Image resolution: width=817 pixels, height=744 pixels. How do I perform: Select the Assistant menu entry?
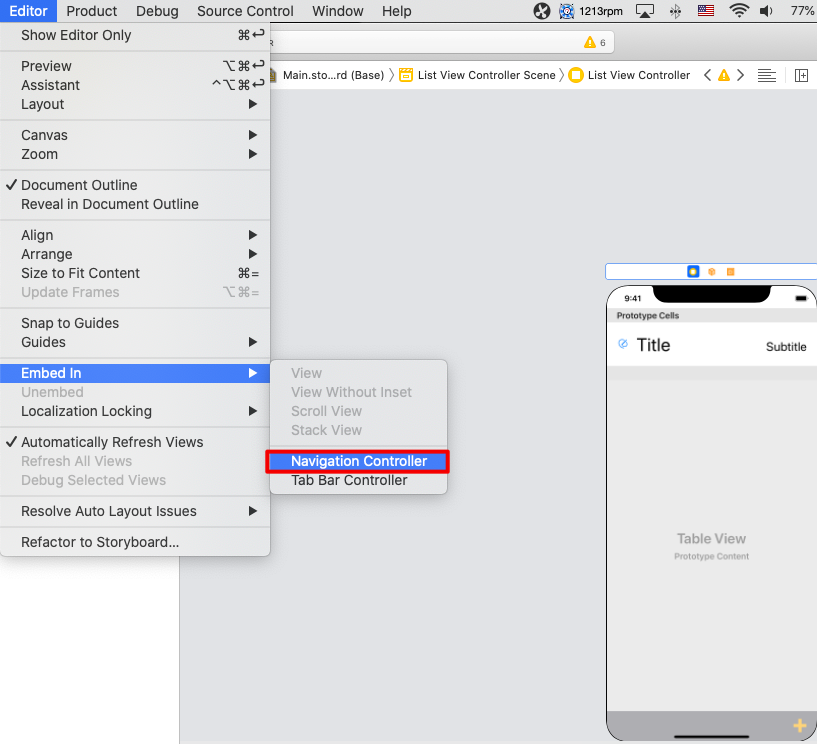point(135,85)
